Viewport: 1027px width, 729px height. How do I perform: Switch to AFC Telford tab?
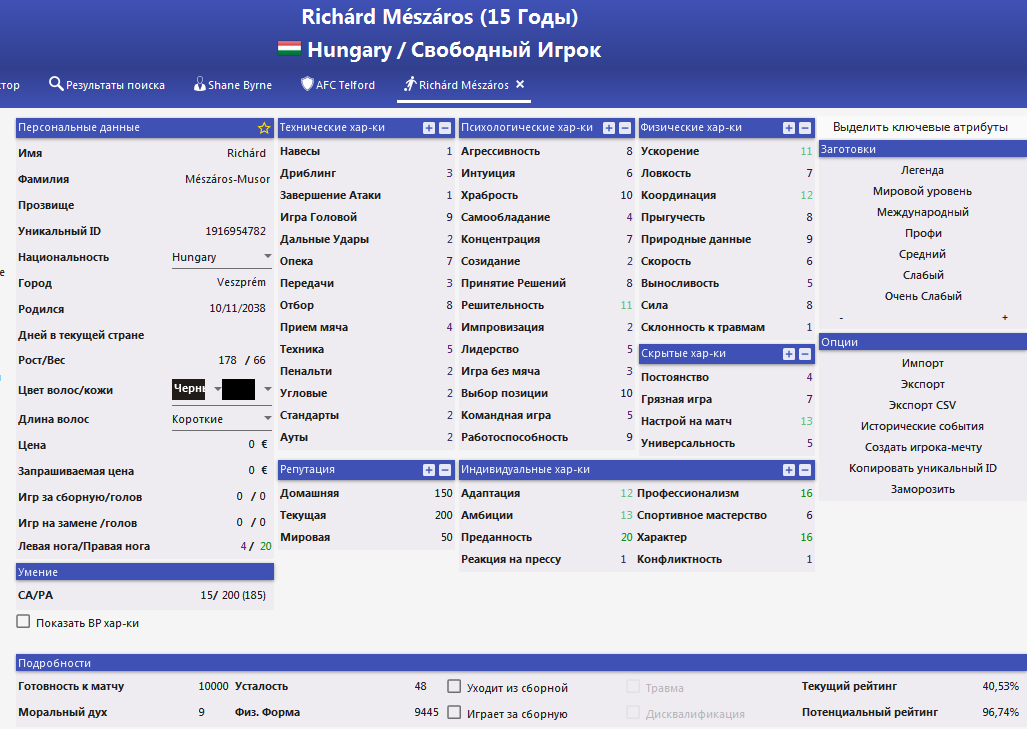(338, 85)
